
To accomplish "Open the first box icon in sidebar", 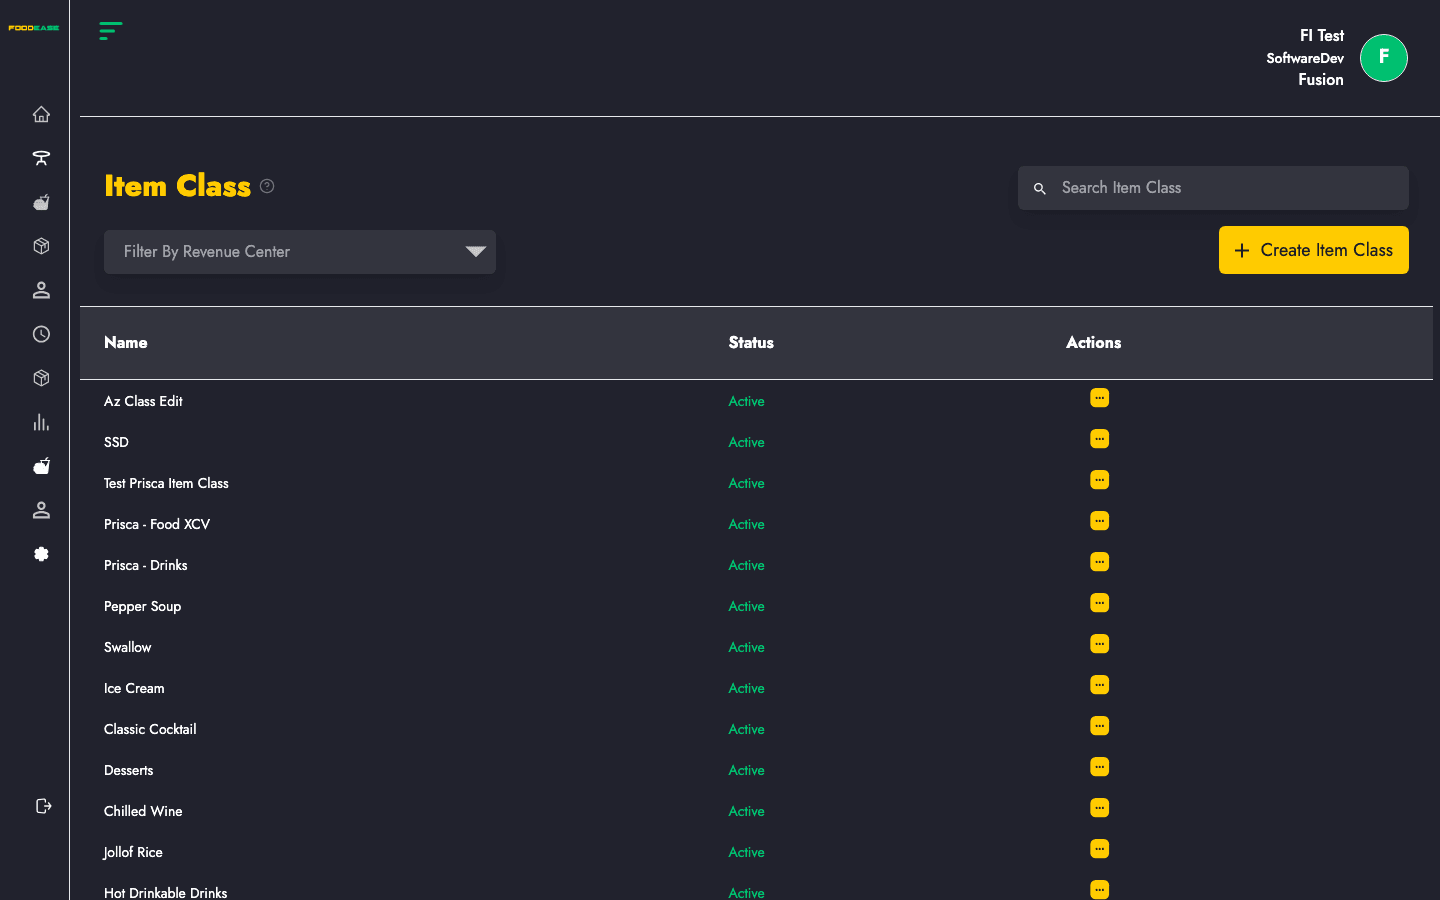I will pyautogui.click(x=41, y=246).
